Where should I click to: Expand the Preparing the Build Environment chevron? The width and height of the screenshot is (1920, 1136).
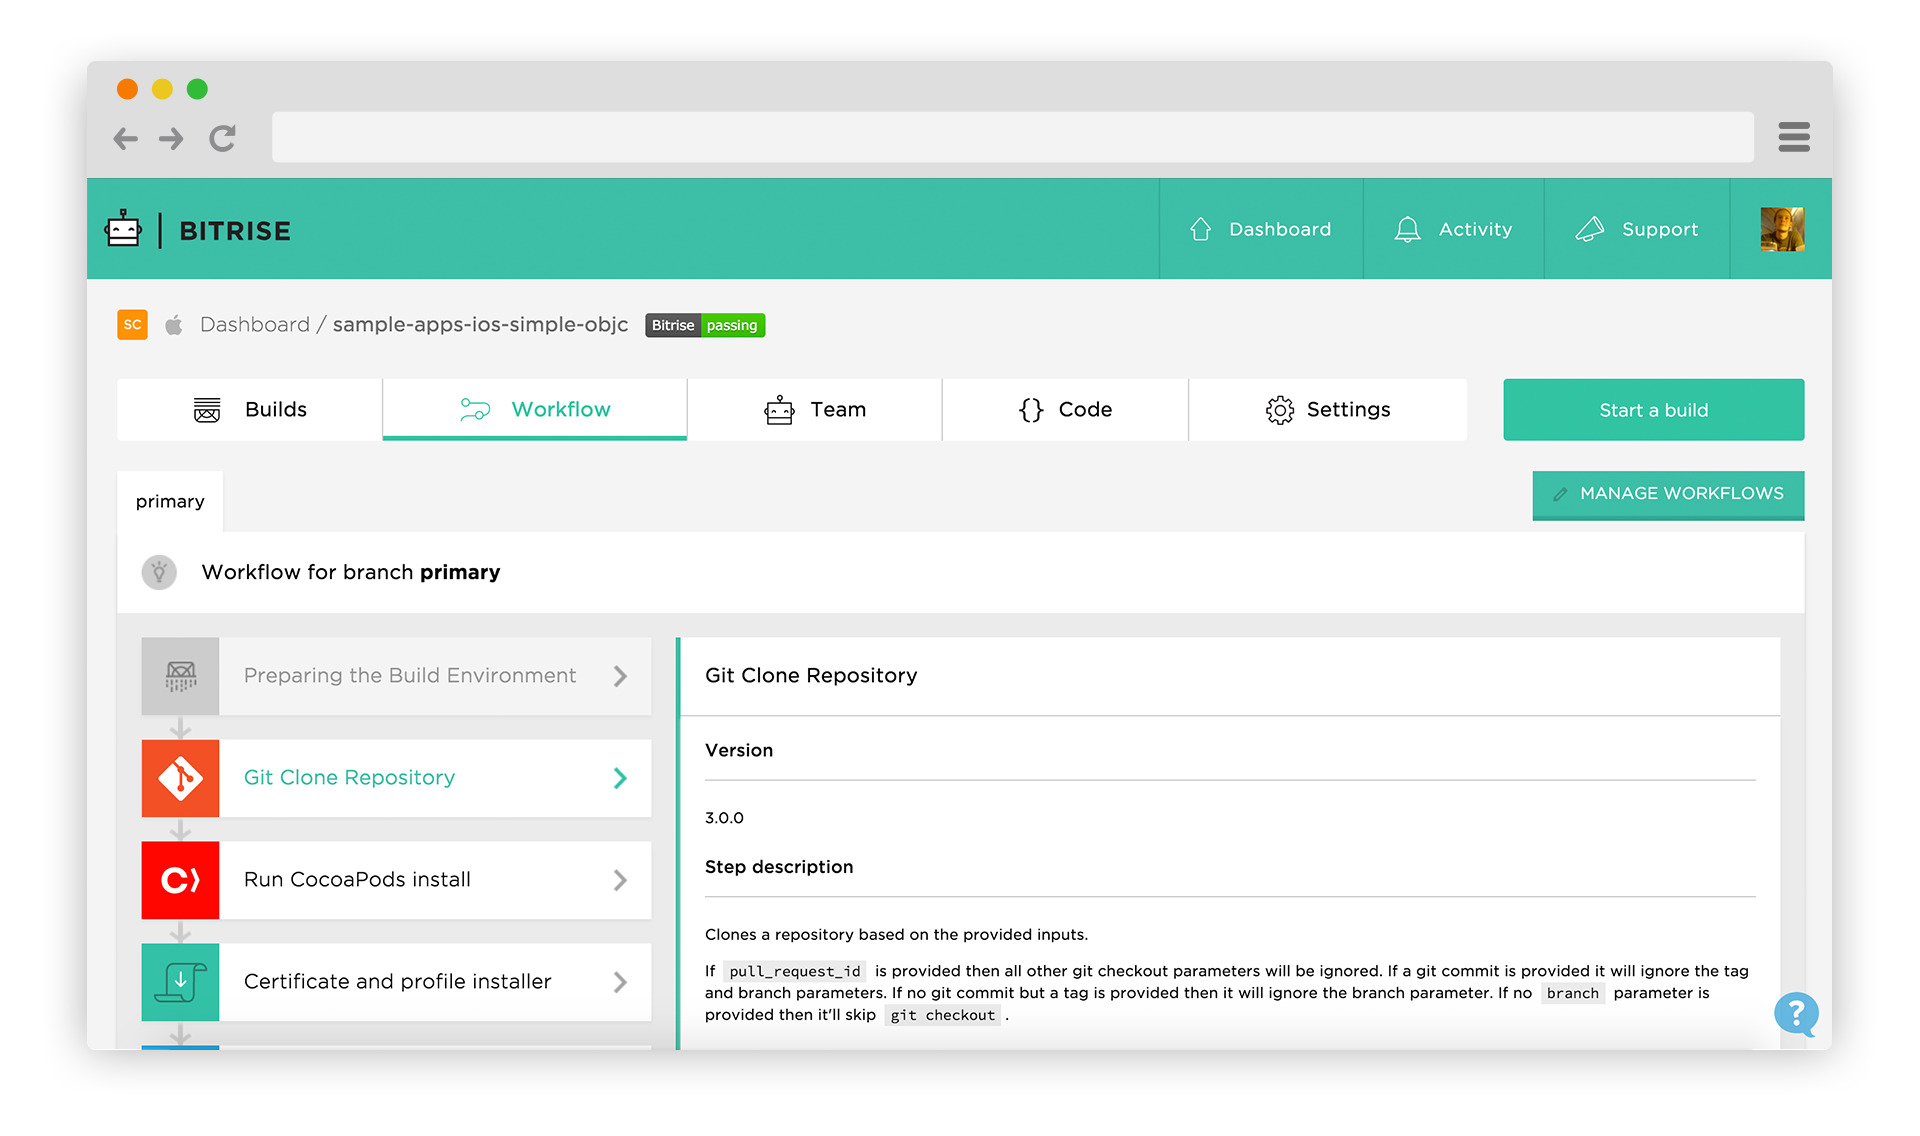pyautogui.click(x=620, y=676)
